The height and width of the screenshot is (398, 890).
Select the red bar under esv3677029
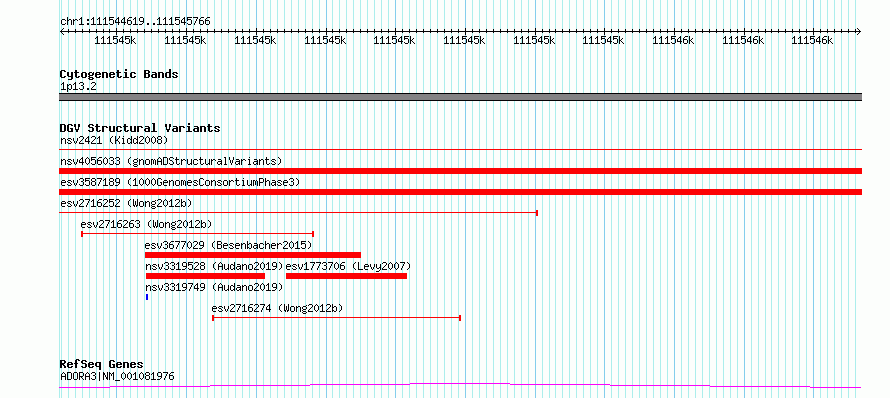(x=253, y=255)
